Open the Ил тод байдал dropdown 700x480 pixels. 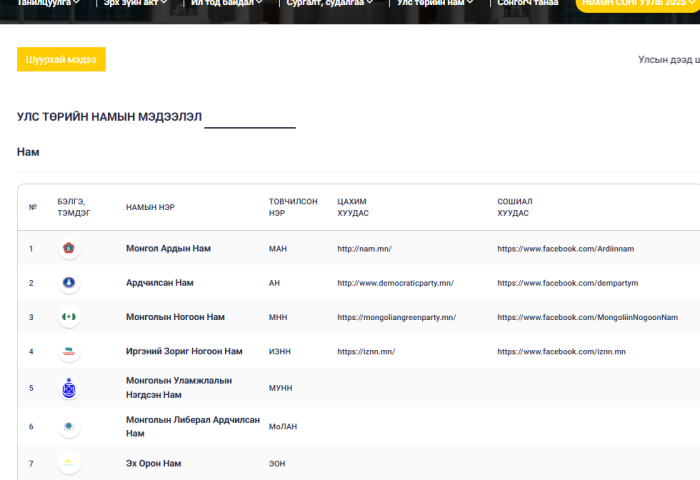click(x=227, y=3)
